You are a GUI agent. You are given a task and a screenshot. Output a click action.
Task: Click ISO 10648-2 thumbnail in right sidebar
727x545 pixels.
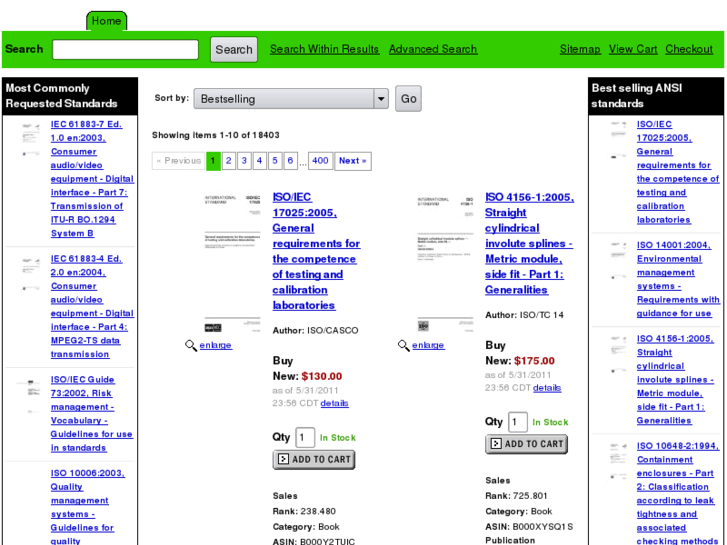(619, 461)
